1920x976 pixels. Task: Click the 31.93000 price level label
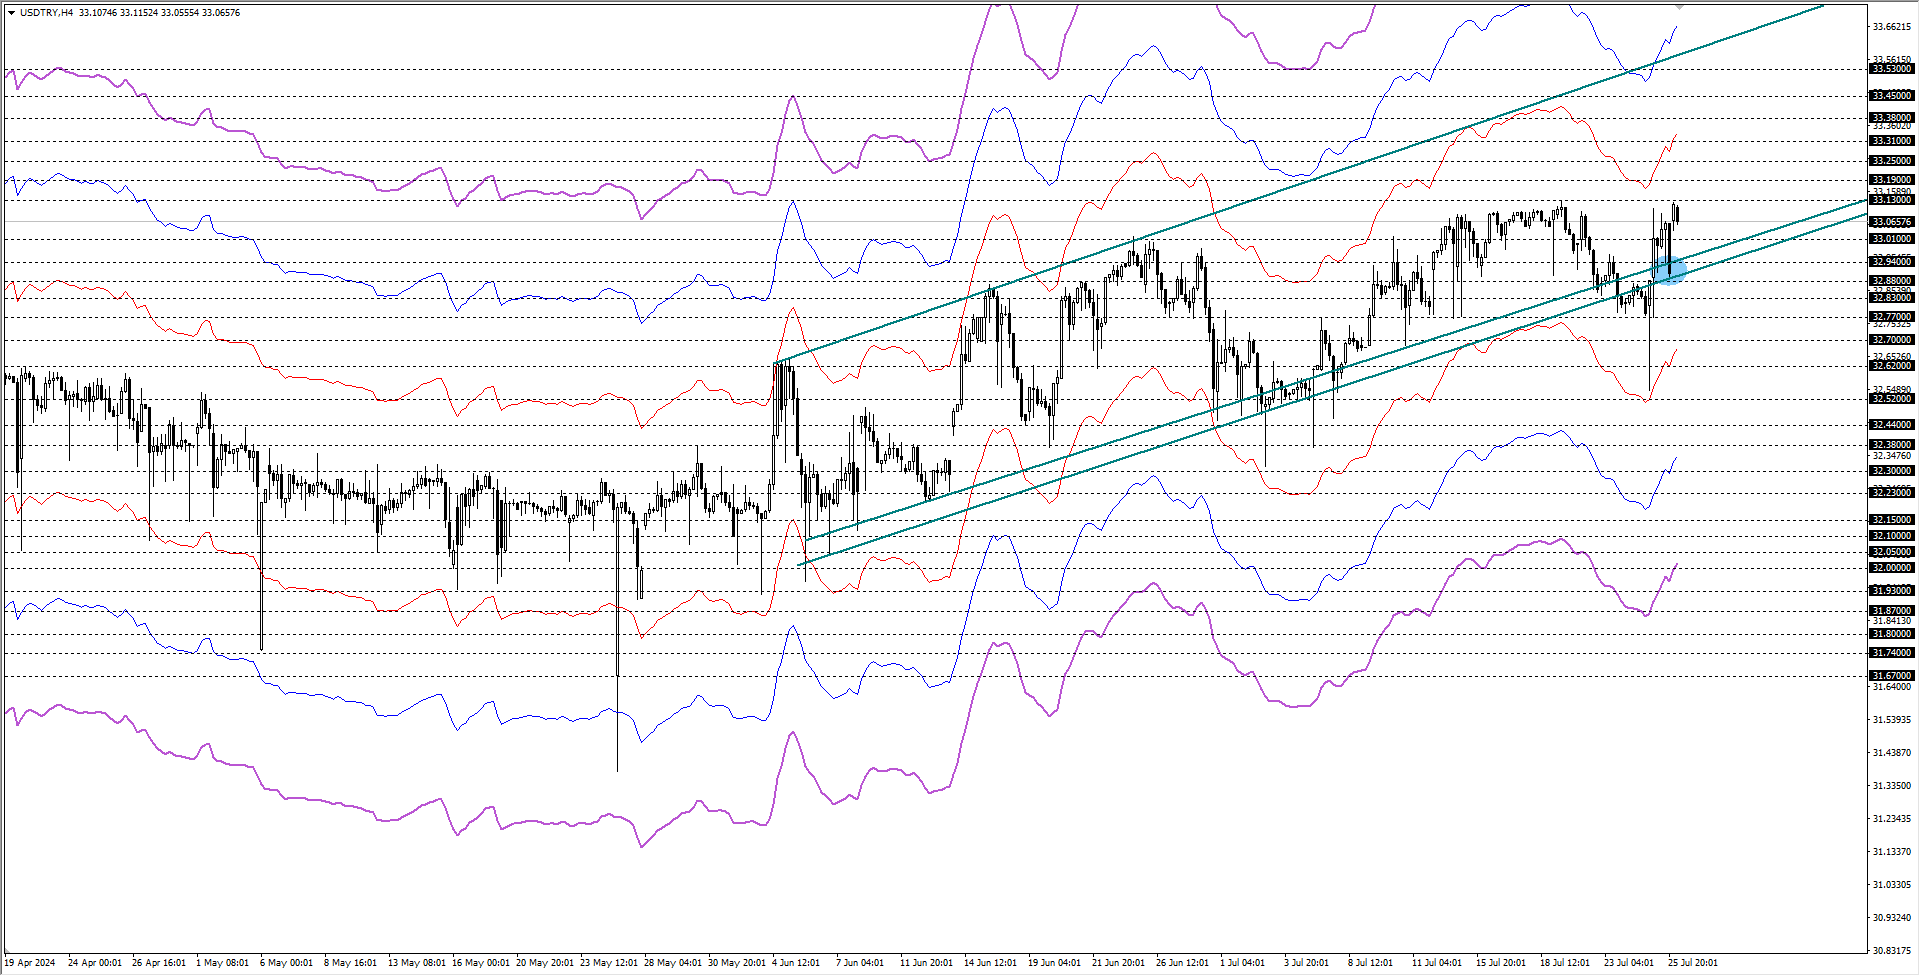pyautogui.click(x=1891, y=591)
